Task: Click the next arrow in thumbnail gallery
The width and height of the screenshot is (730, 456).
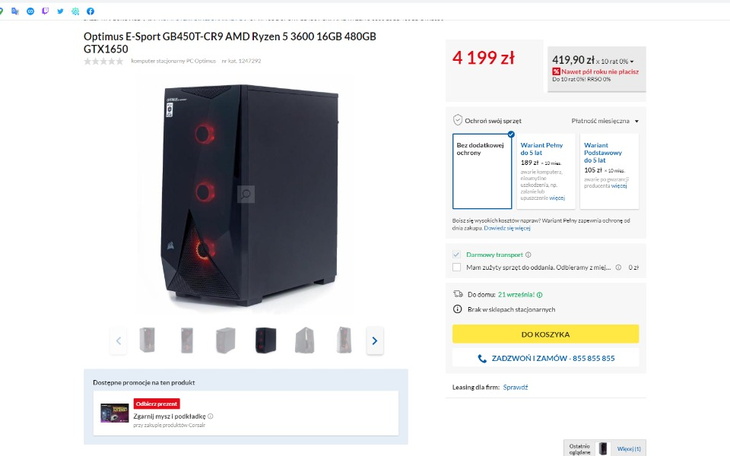Action: [x=374, y=341]
